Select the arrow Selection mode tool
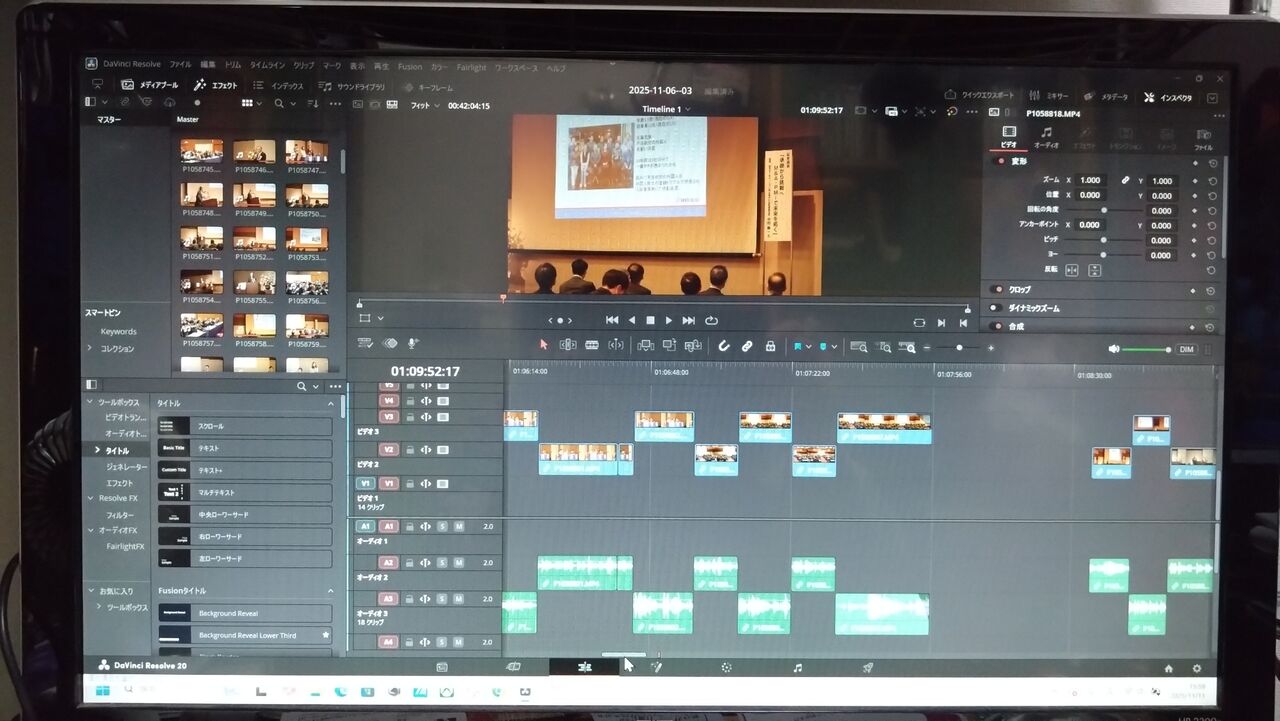This screenshot has width=1280, height=721. click(544, 346)
